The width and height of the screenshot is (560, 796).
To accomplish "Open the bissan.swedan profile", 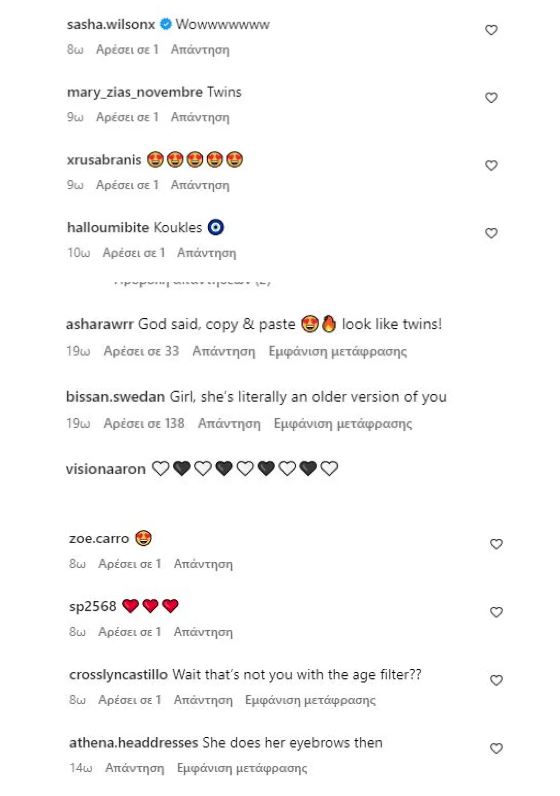I will tap(115, 396).
